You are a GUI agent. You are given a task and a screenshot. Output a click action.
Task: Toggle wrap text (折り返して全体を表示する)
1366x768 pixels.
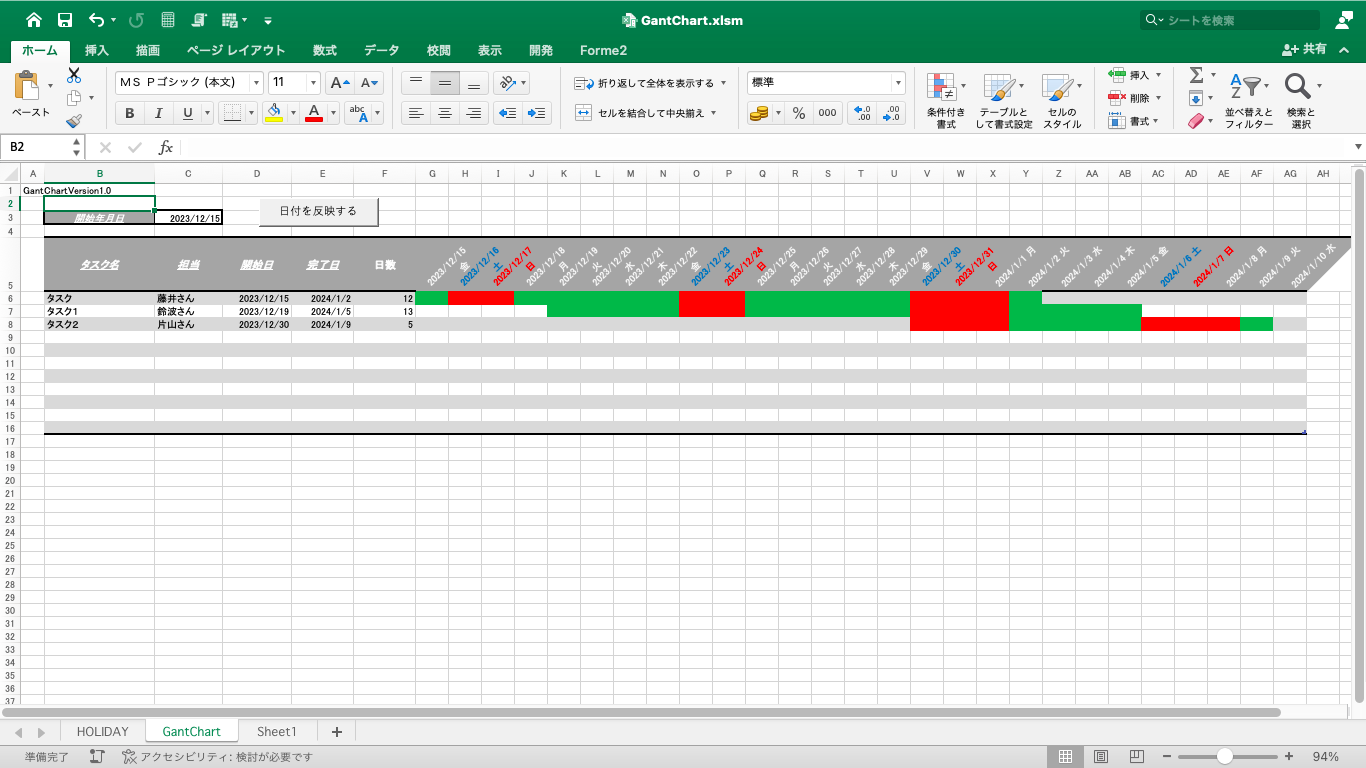pos(651,83)
